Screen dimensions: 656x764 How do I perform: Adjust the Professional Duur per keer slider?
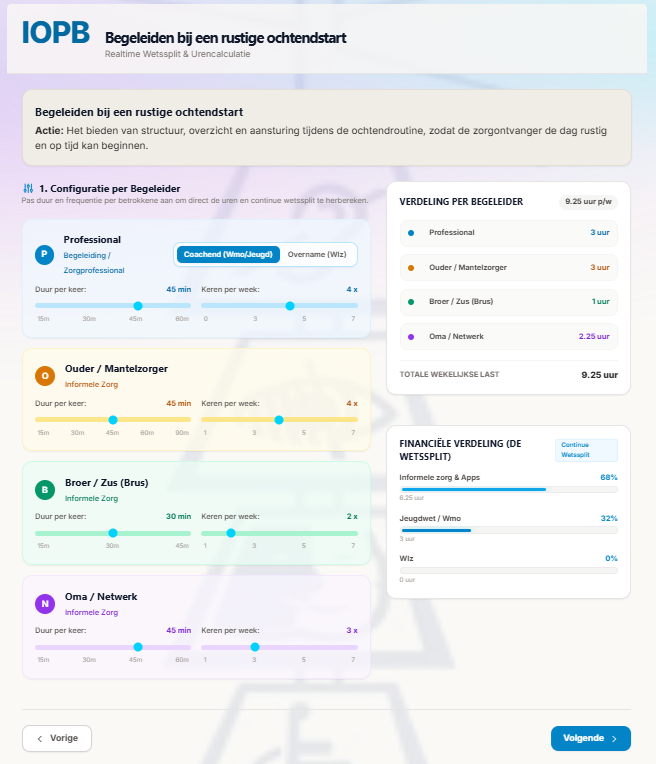tap(113, 306)
